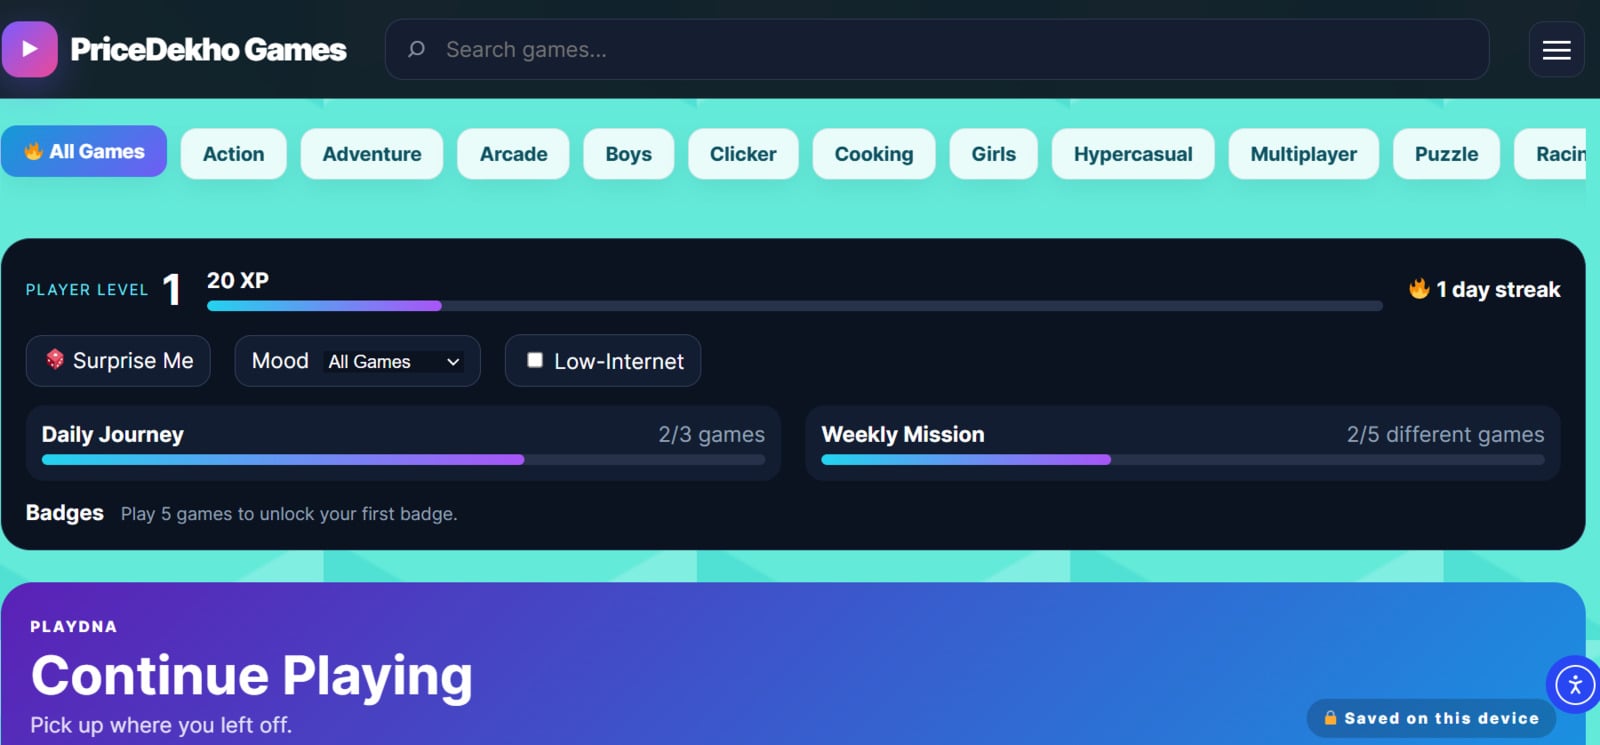This screenshot has height=745, width=1600.
Task: Click the Daily Journey progress bar
Action: (403, 460)
